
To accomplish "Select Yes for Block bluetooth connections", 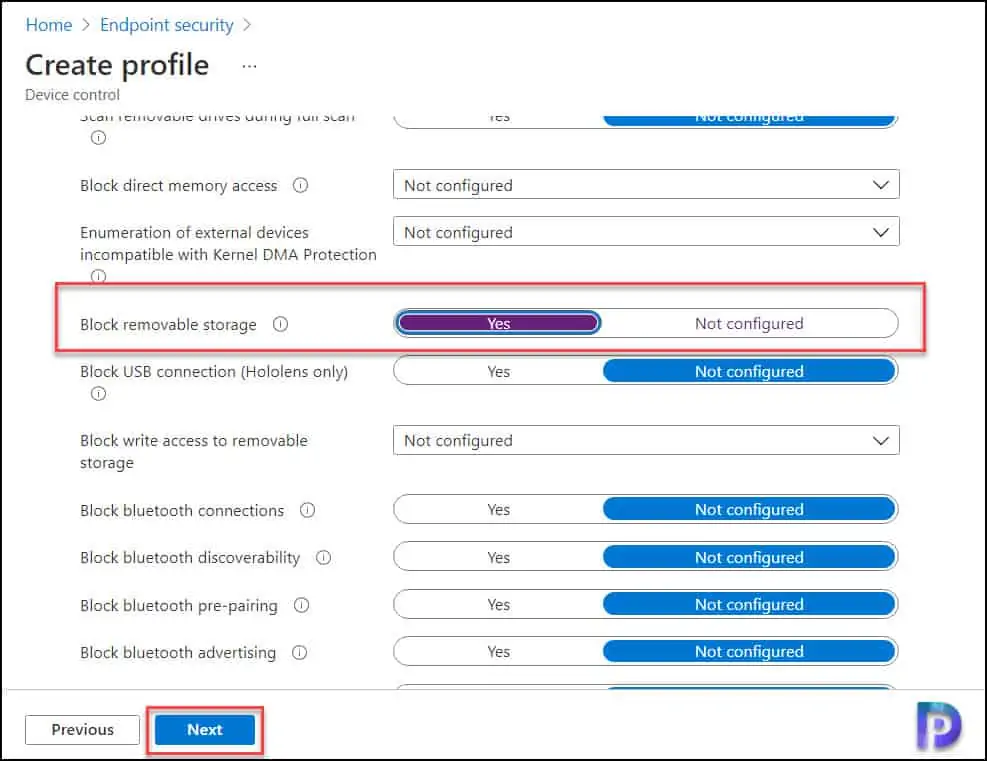I will [498, 510].
